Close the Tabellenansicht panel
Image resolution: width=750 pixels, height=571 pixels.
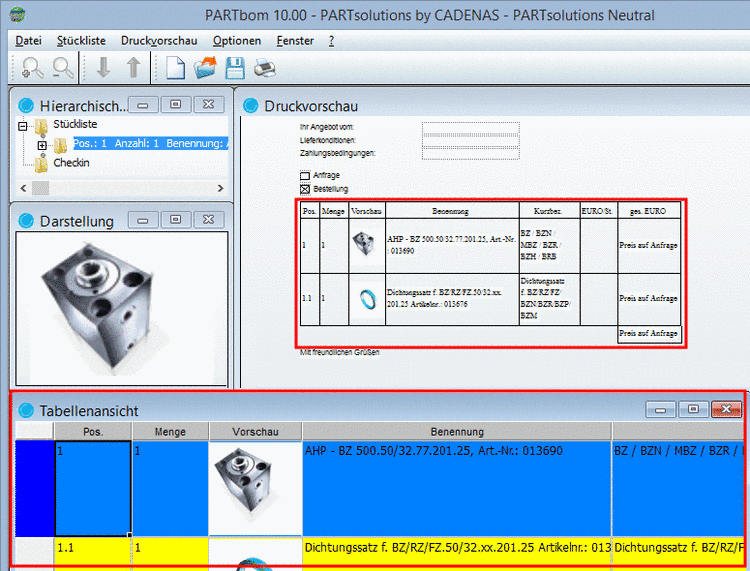[x=726, y=409]
